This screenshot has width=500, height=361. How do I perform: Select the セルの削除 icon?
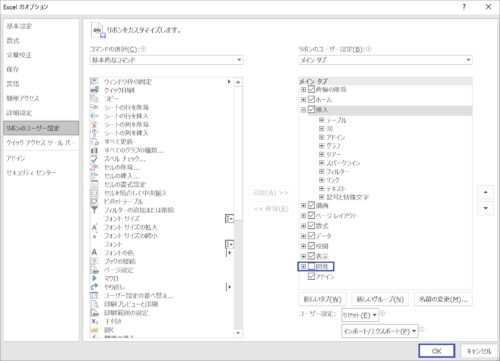(95, 167)
